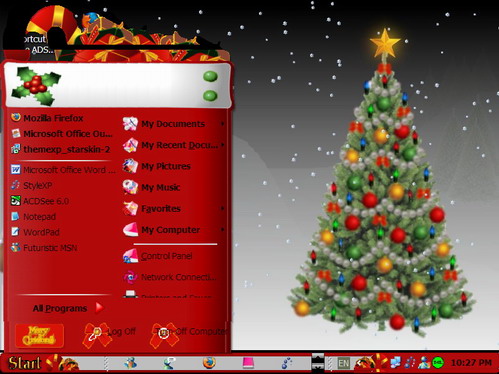
Task: Expand the Favorites submenu arrow
Action: [x=222, y=209]
